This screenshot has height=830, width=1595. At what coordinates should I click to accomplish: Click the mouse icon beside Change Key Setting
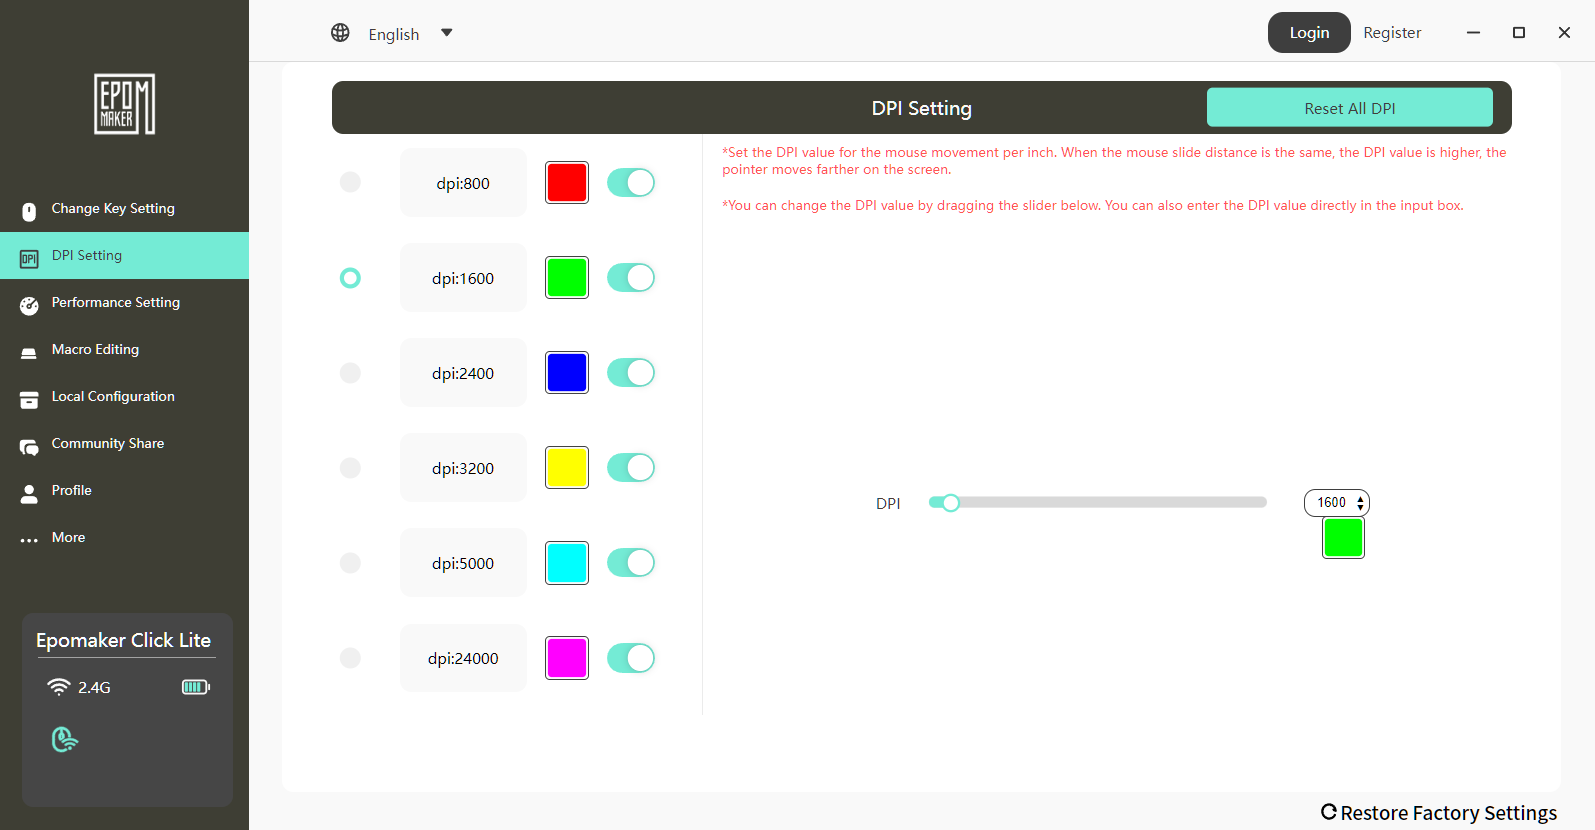click(x=29, y=211)
